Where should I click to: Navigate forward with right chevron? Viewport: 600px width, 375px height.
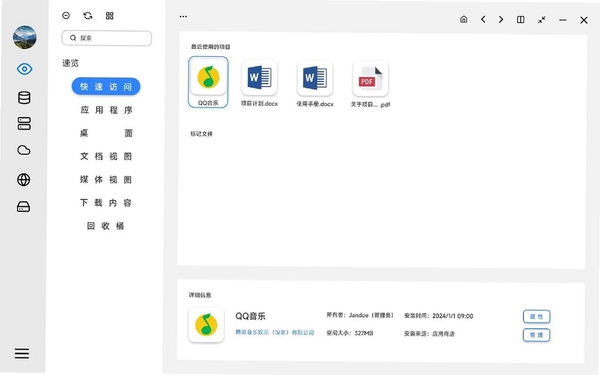click(x=501, y=19)
